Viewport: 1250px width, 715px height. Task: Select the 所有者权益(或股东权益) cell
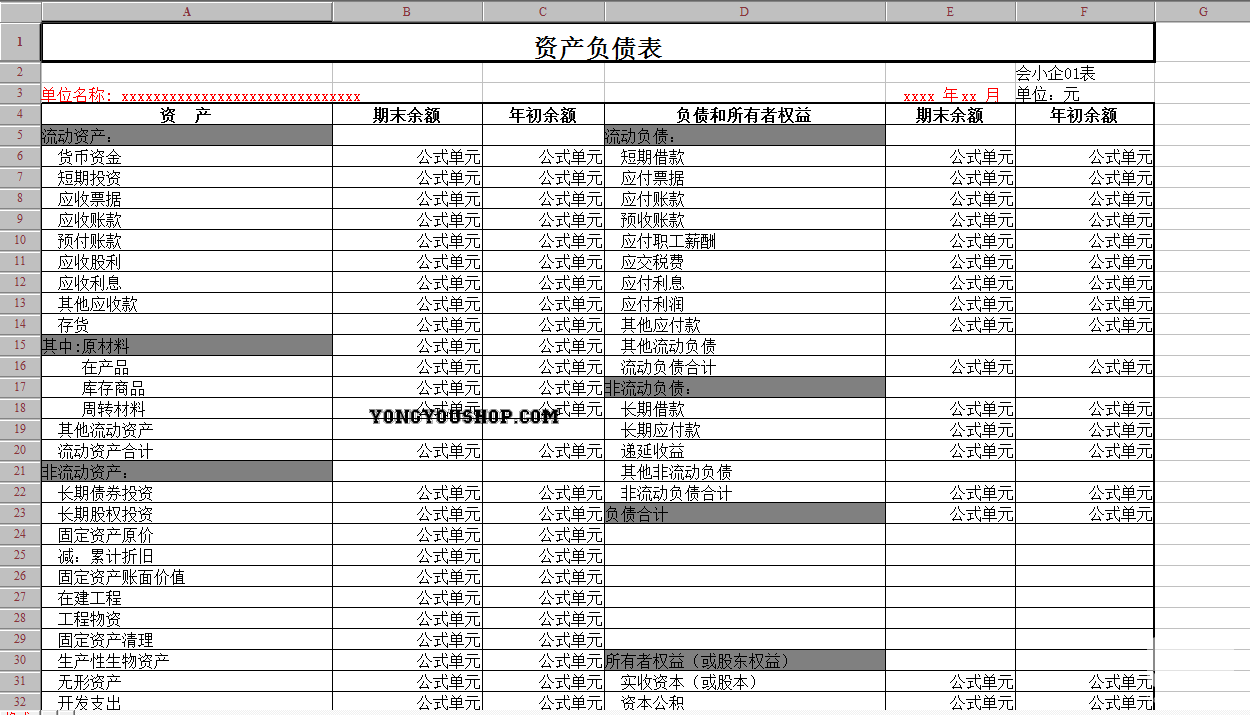(x=745, y=660)
